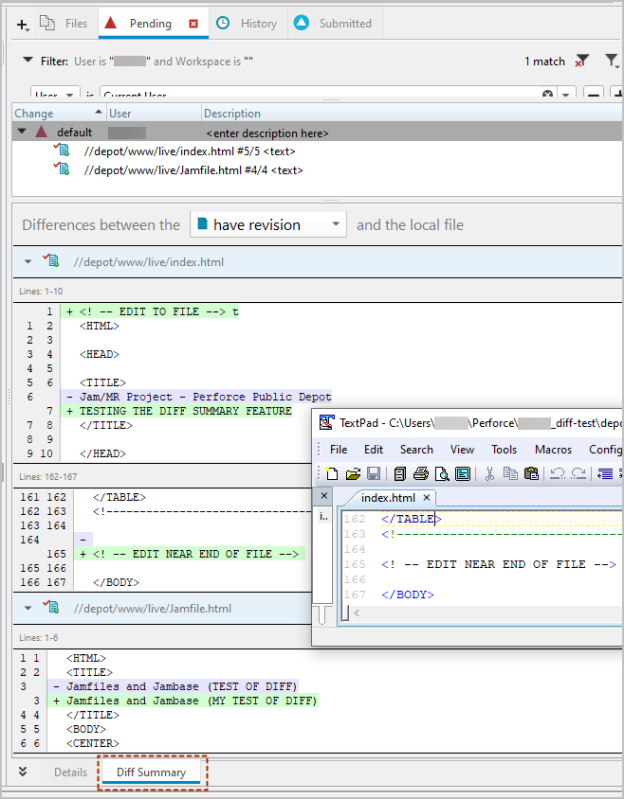Sort by the Description column header
Screen dimensions: 624x799
point(233,113)
